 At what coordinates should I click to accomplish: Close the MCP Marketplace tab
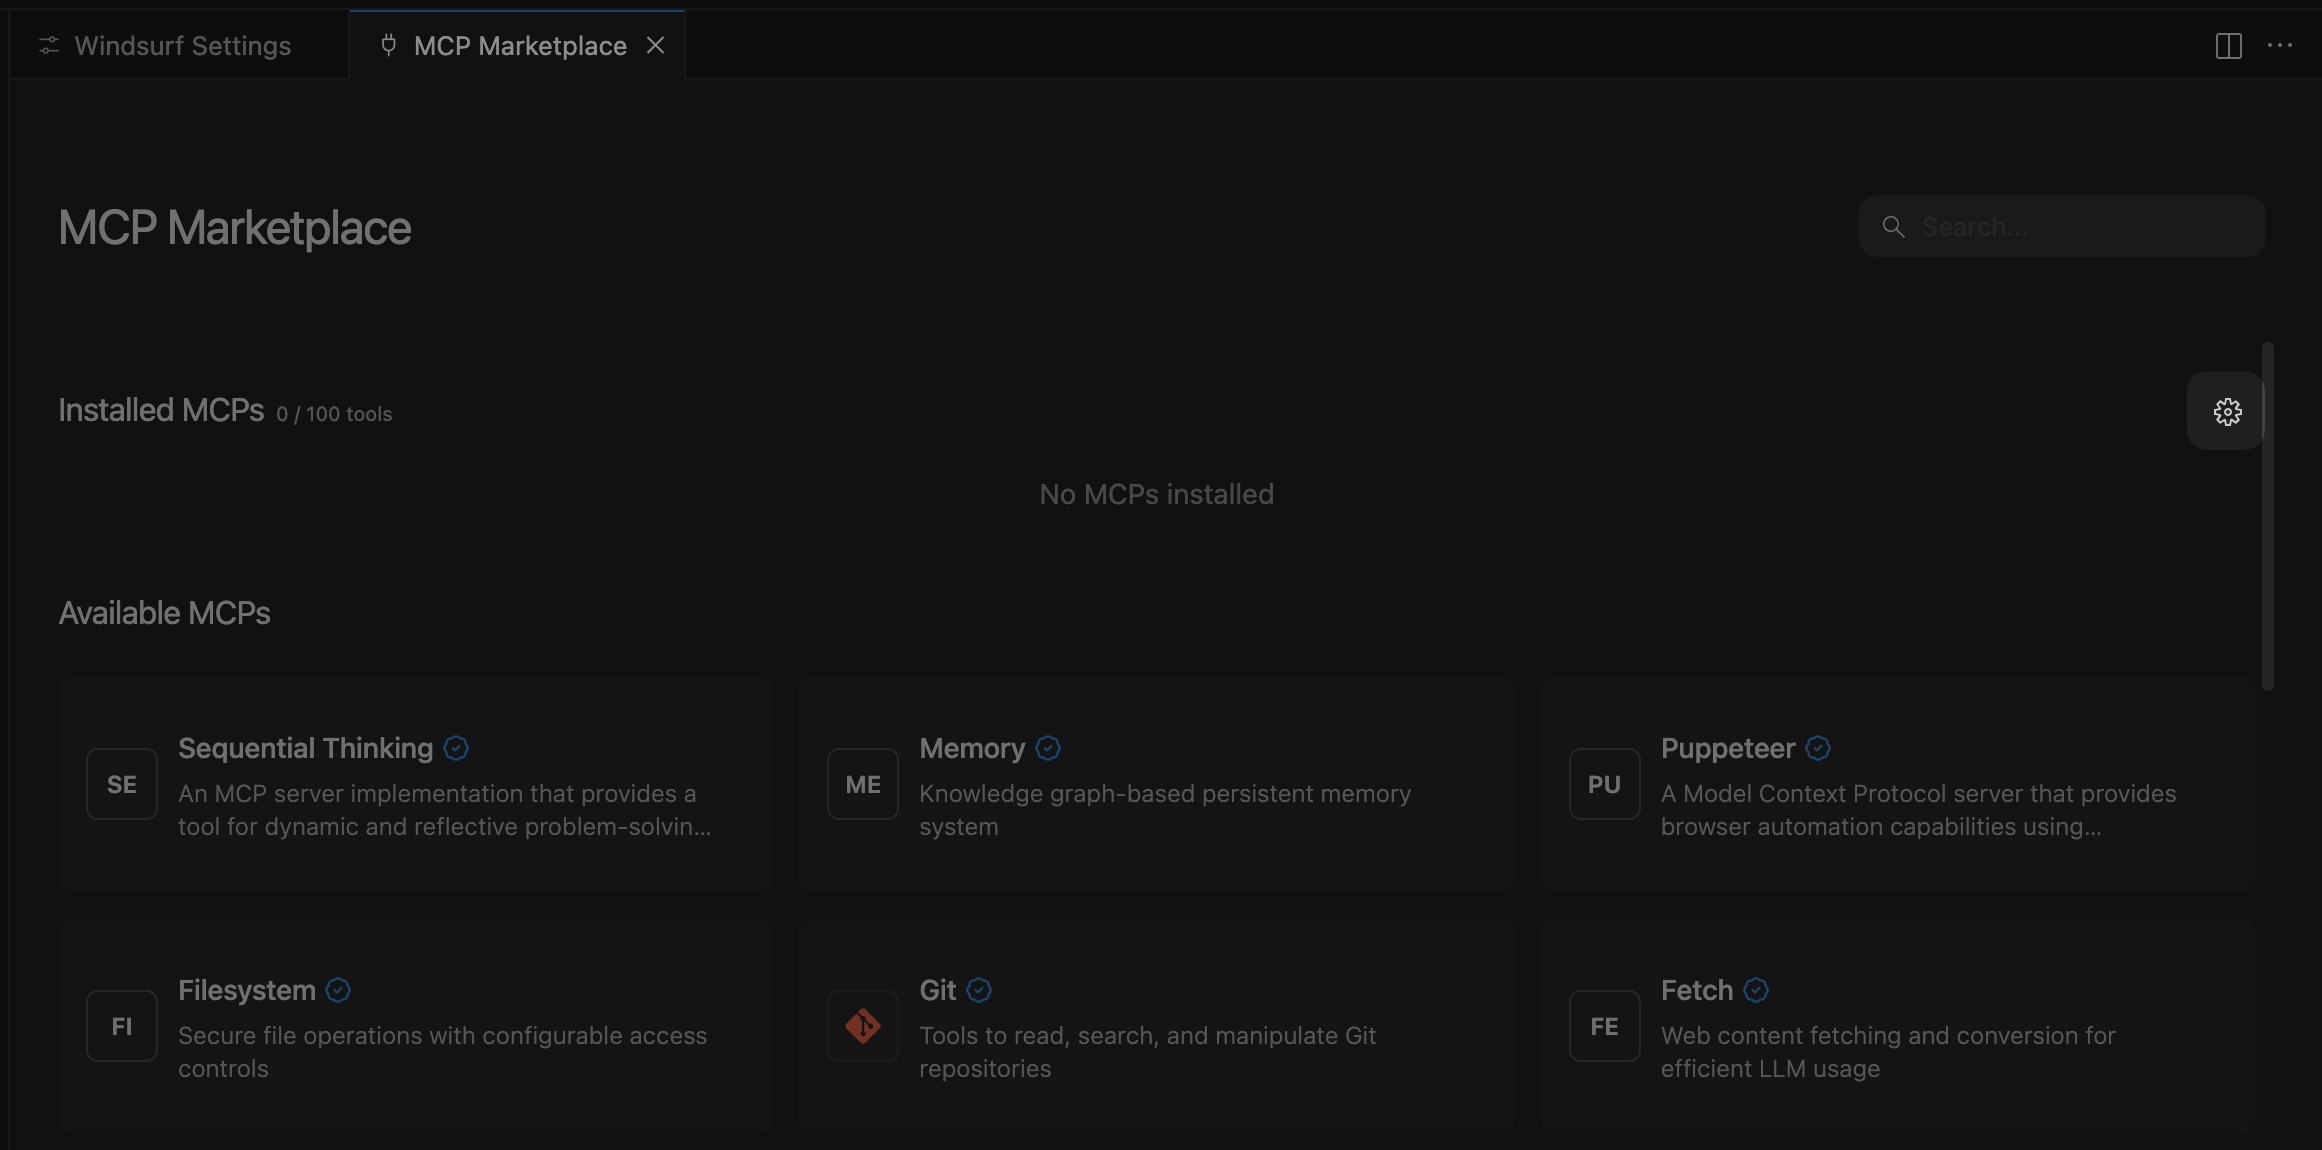coord(655,46)
